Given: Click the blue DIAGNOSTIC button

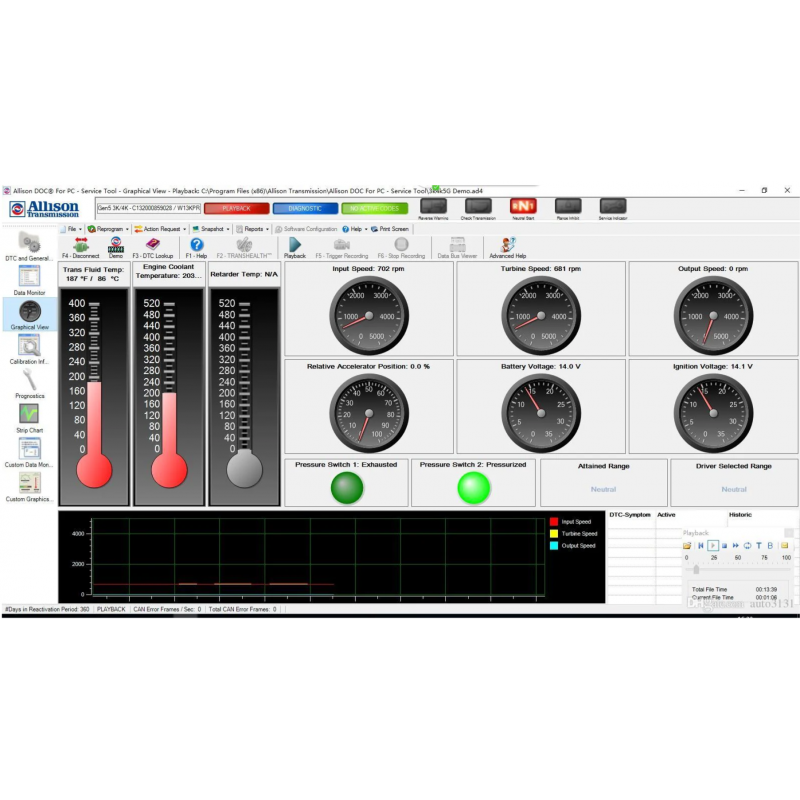Looking at the screenshot, I should click(x=304, y=208).
